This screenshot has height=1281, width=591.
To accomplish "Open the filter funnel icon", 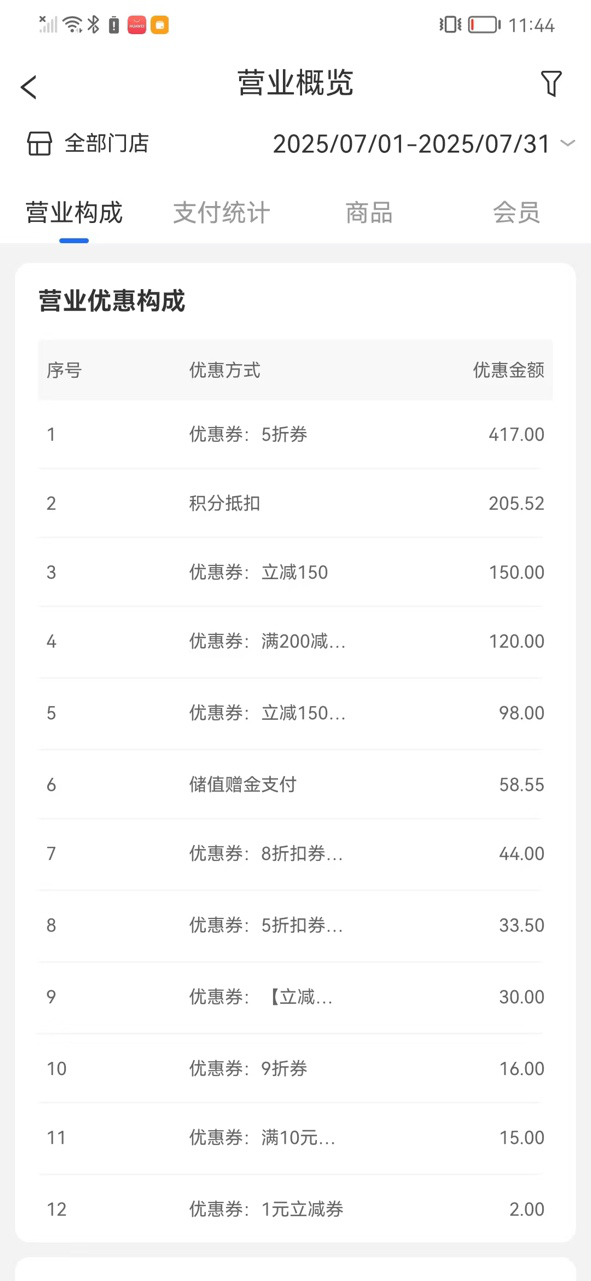I will pyautogui.click(x=551, y=84).
